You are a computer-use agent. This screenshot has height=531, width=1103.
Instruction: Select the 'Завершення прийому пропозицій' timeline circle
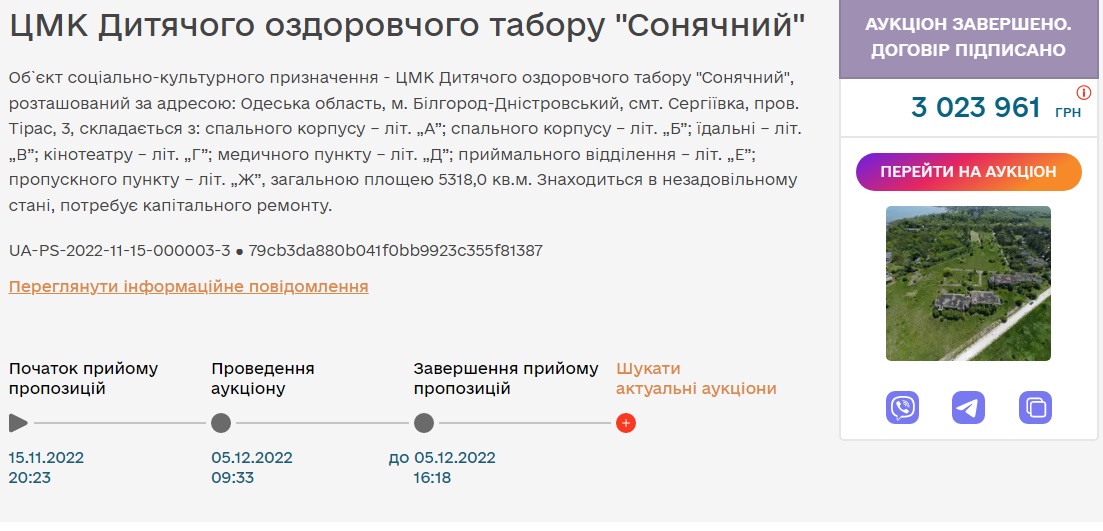424,423
